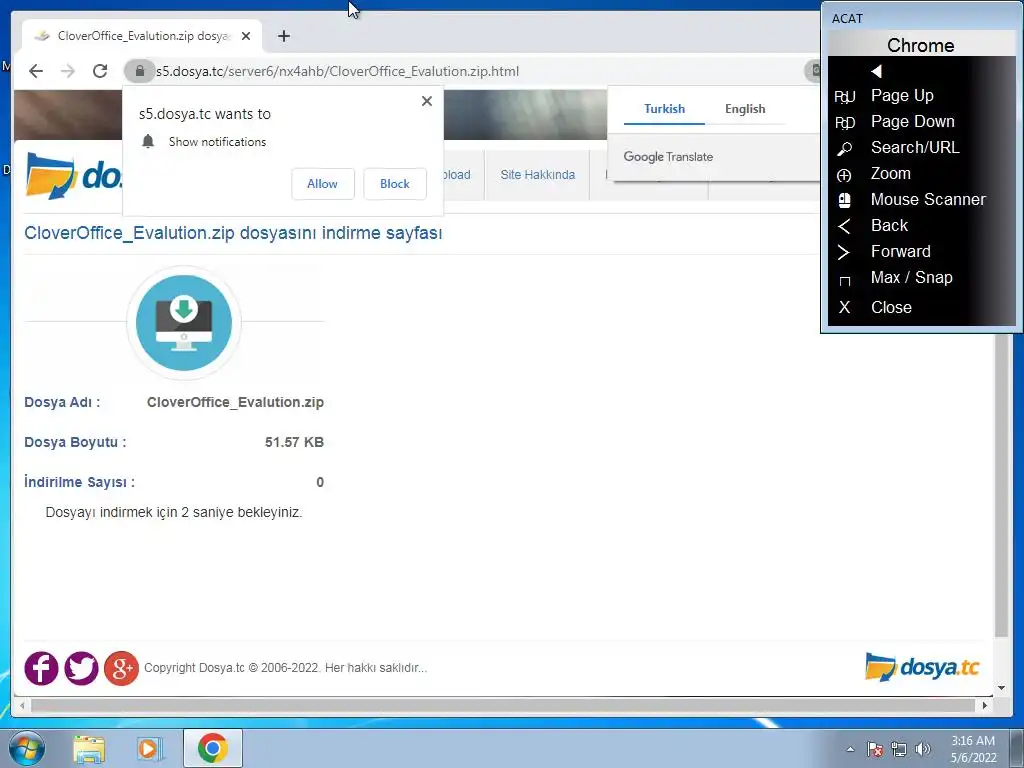Click the scroll right arrow
Screen dimensions: 1024x768
985,705
